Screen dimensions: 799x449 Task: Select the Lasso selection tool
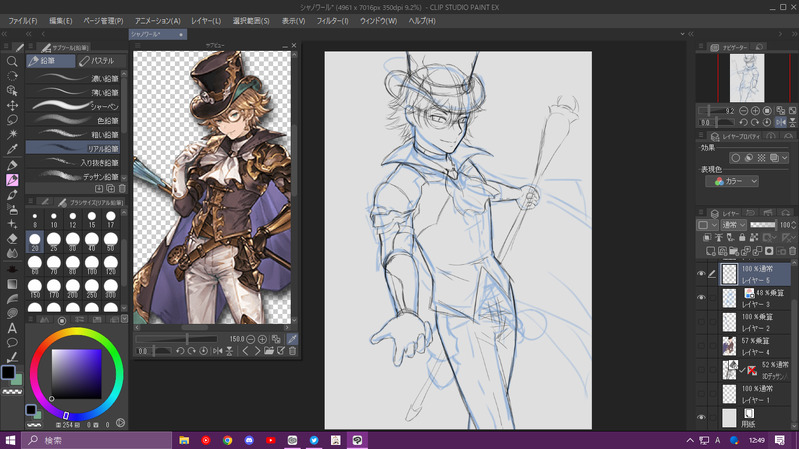12,120
